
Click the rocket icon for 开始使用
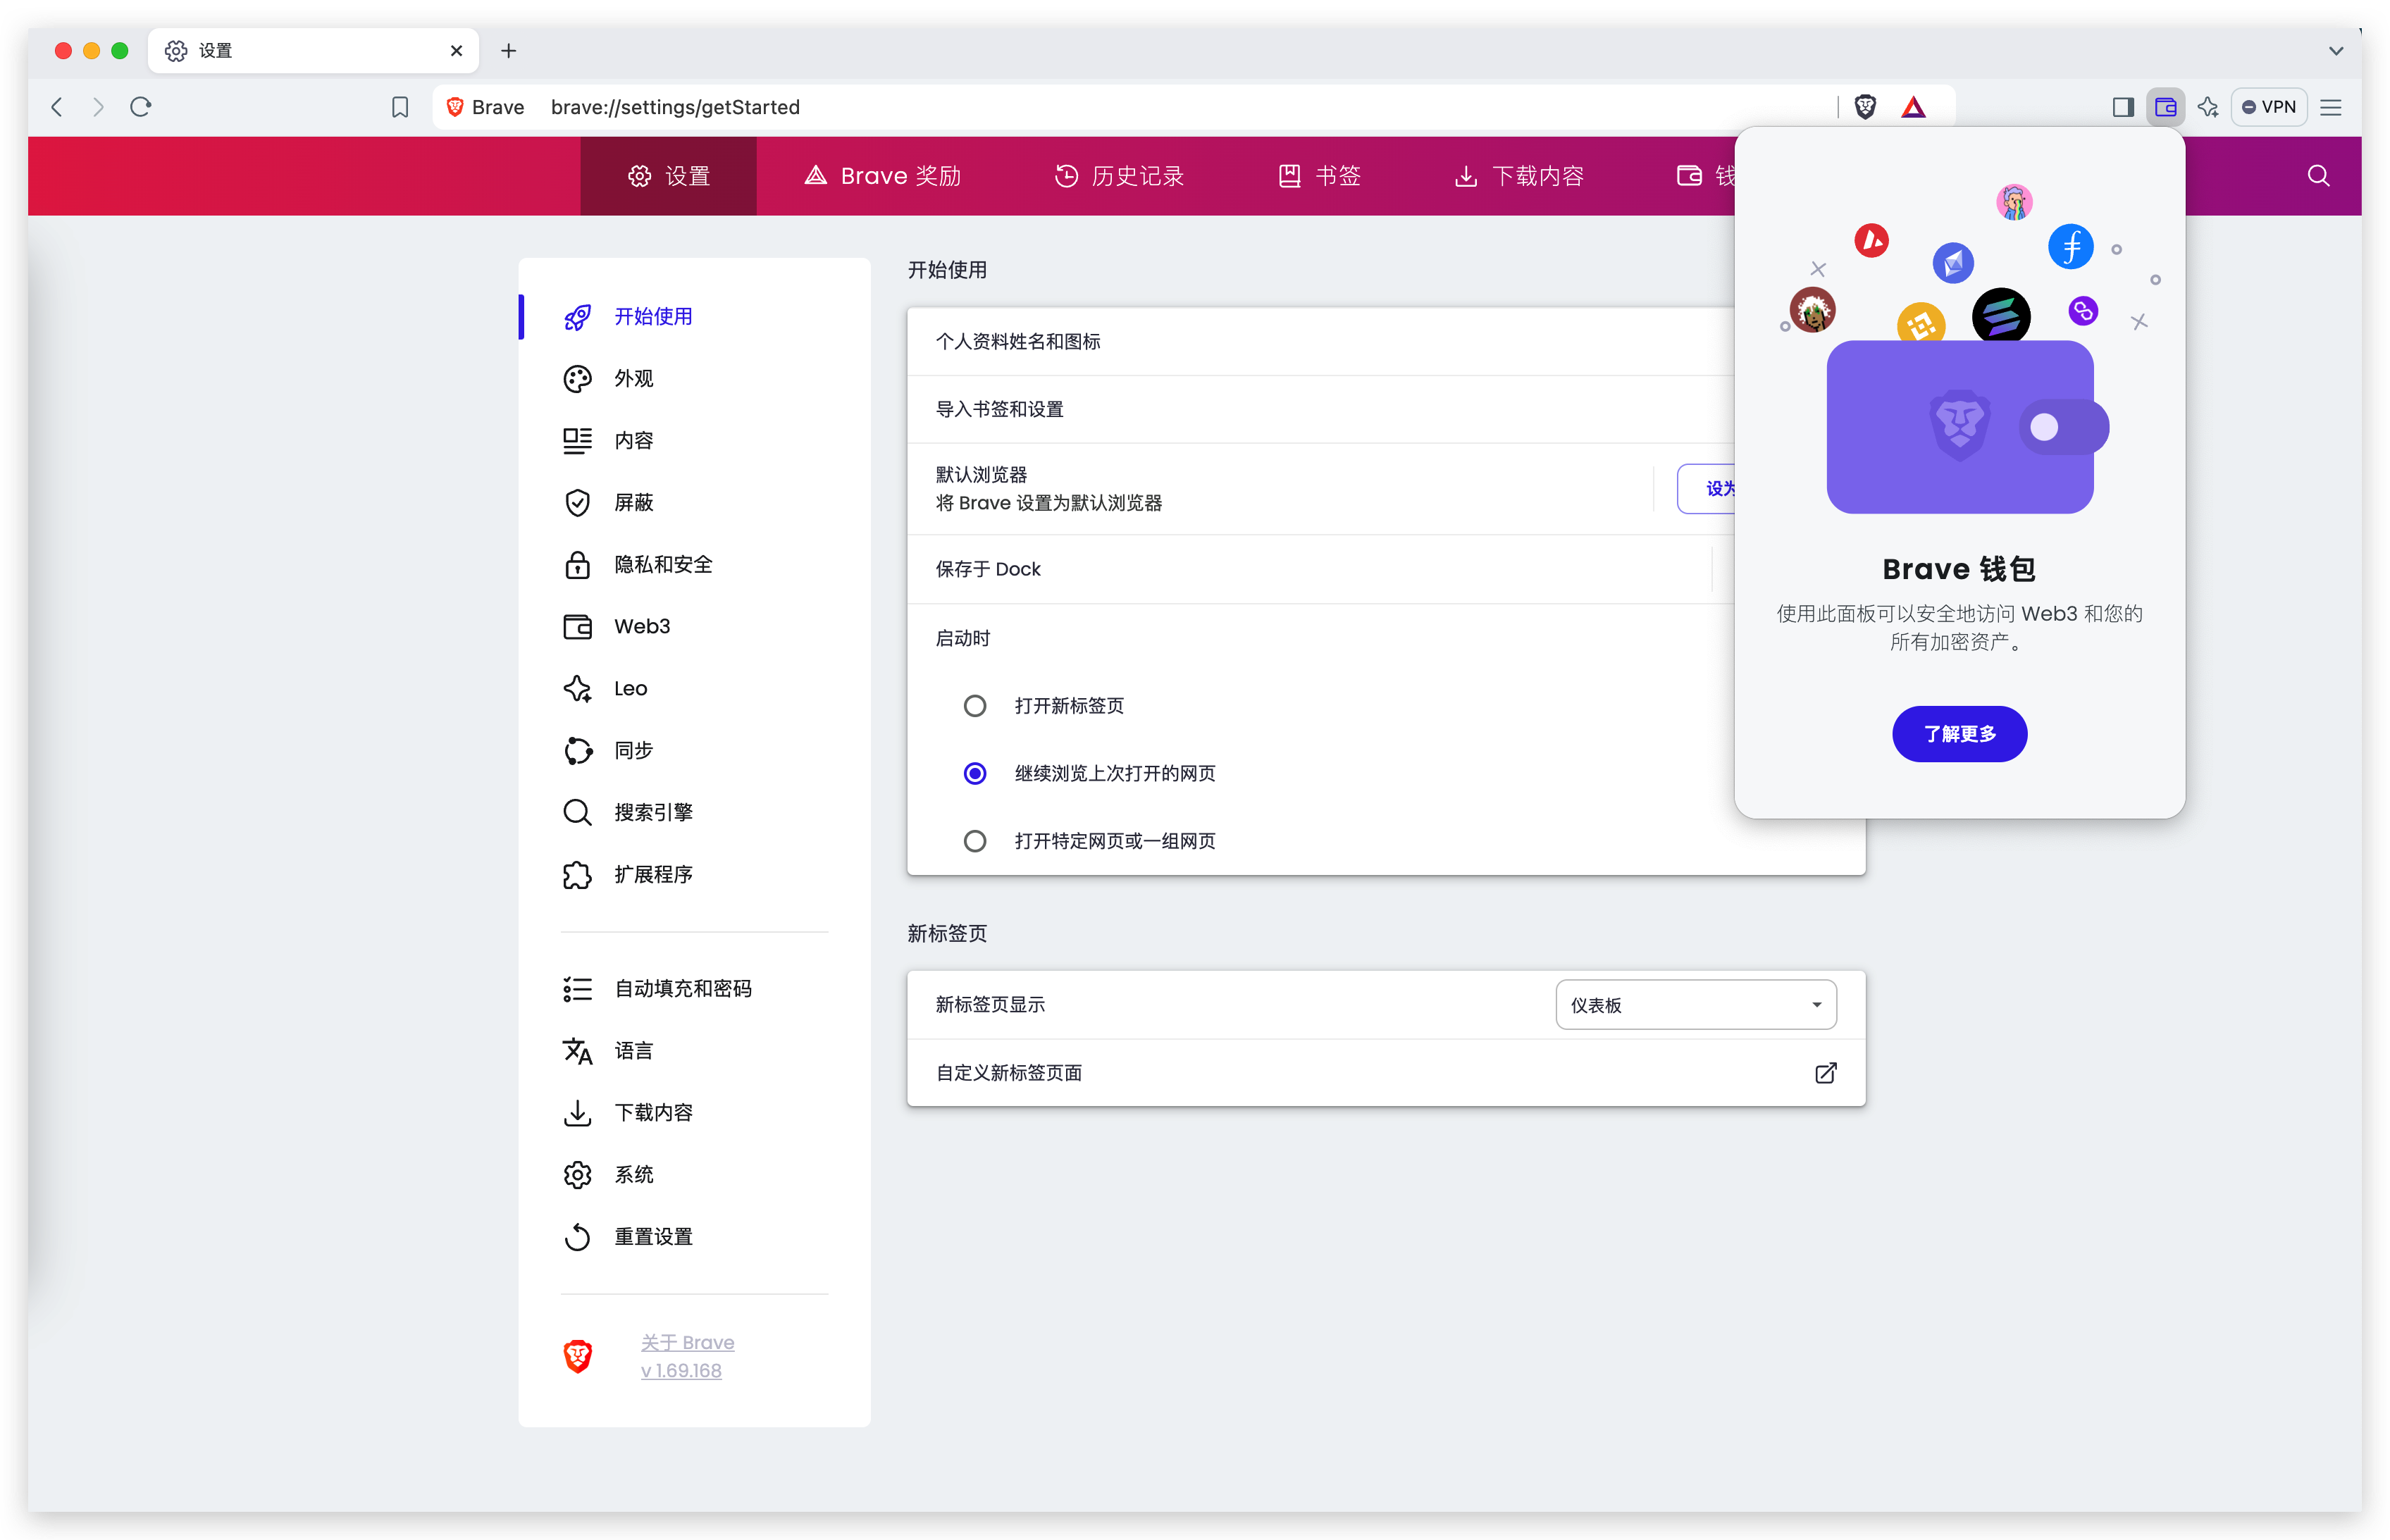[578, 317]
